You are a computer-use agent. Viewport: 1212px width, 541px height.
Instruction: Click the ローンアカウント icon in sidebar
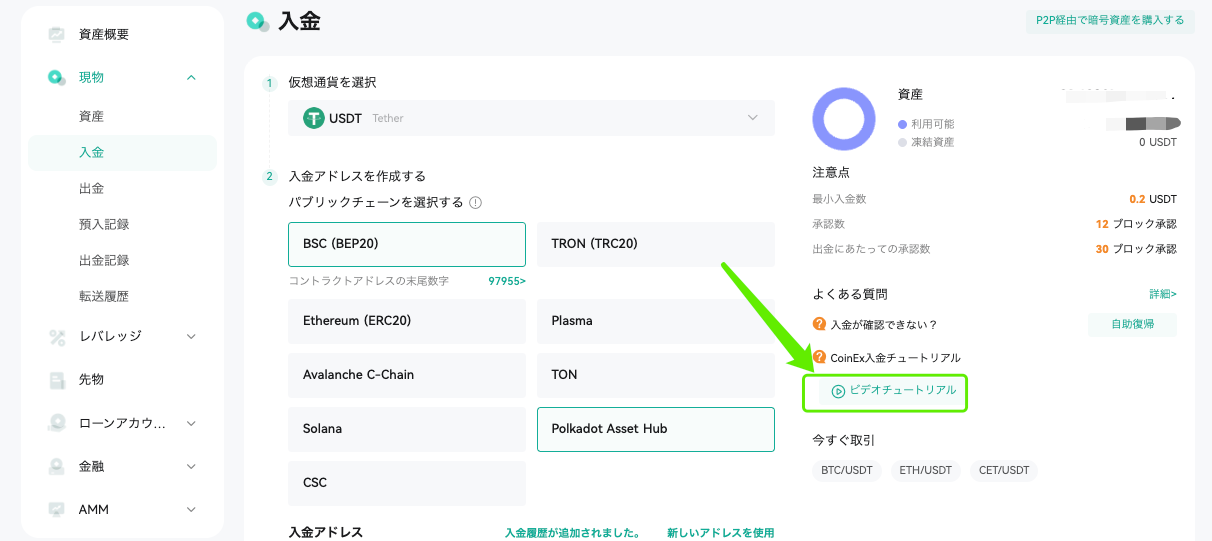57,423
